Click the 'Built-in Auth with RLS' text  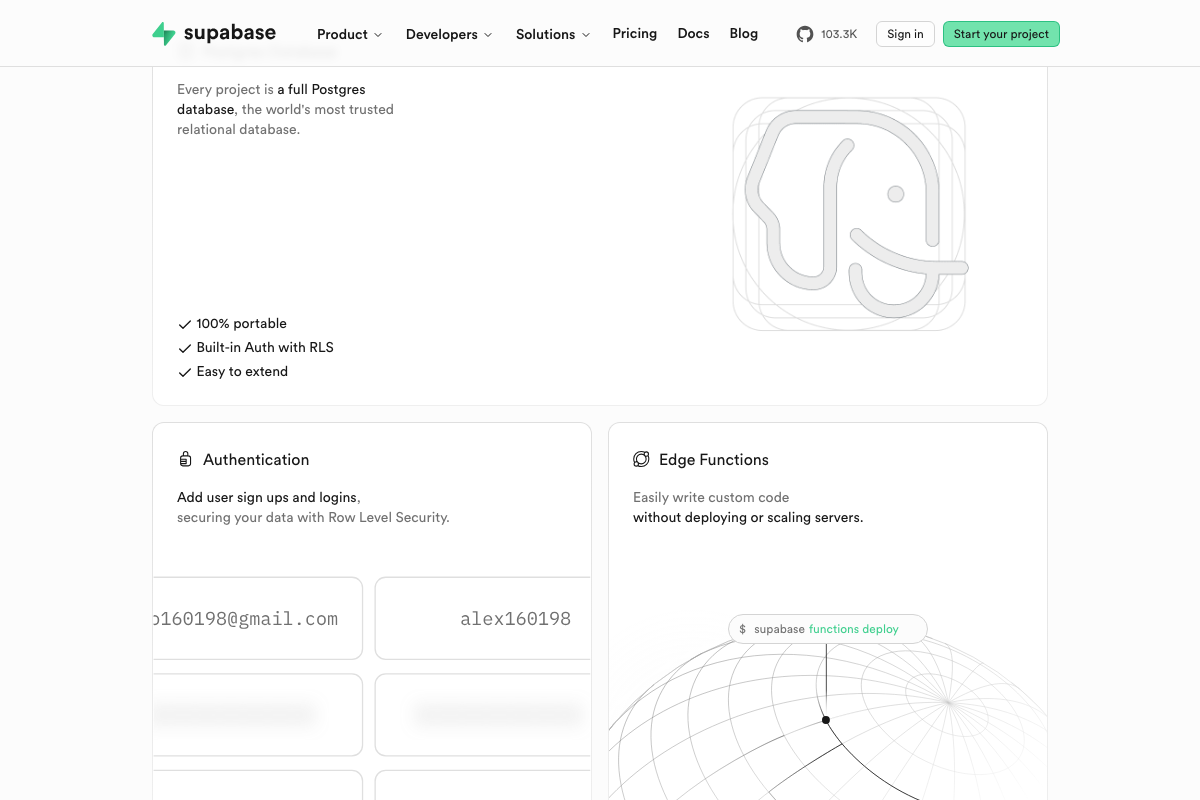(x=265, y=348)
